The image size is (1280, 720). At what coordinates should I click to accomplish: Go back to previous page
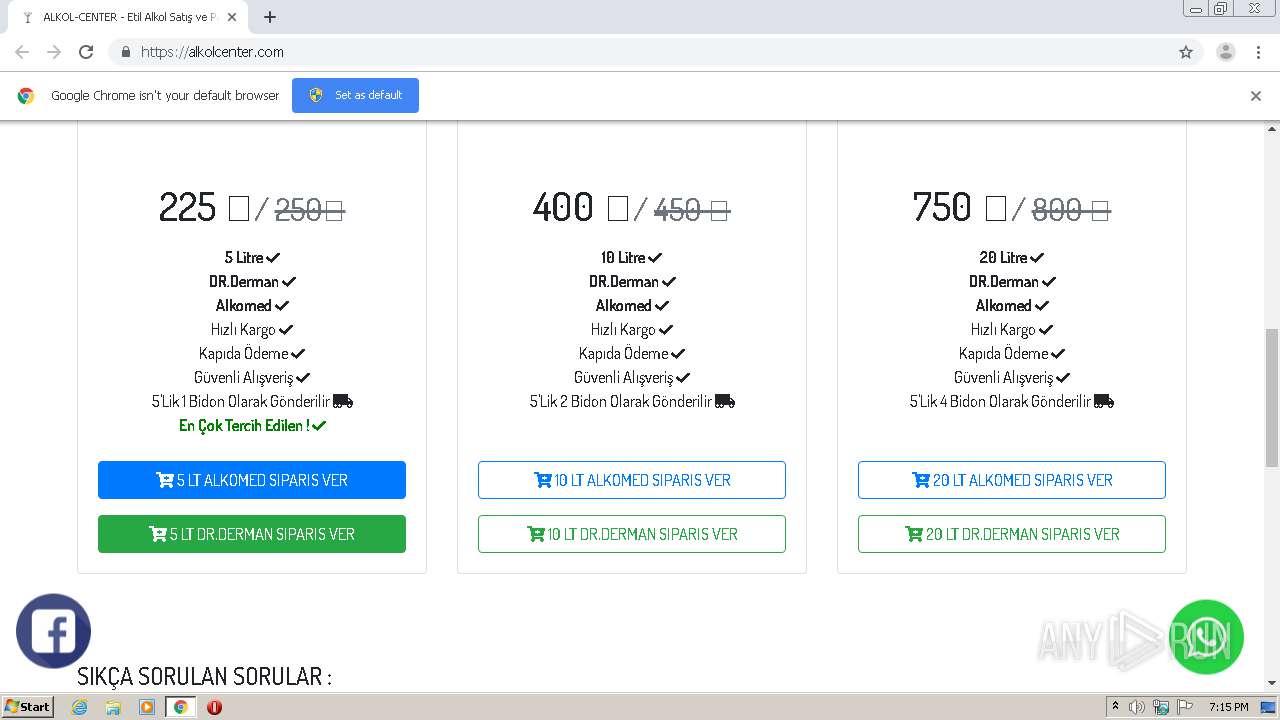[22, 52]
